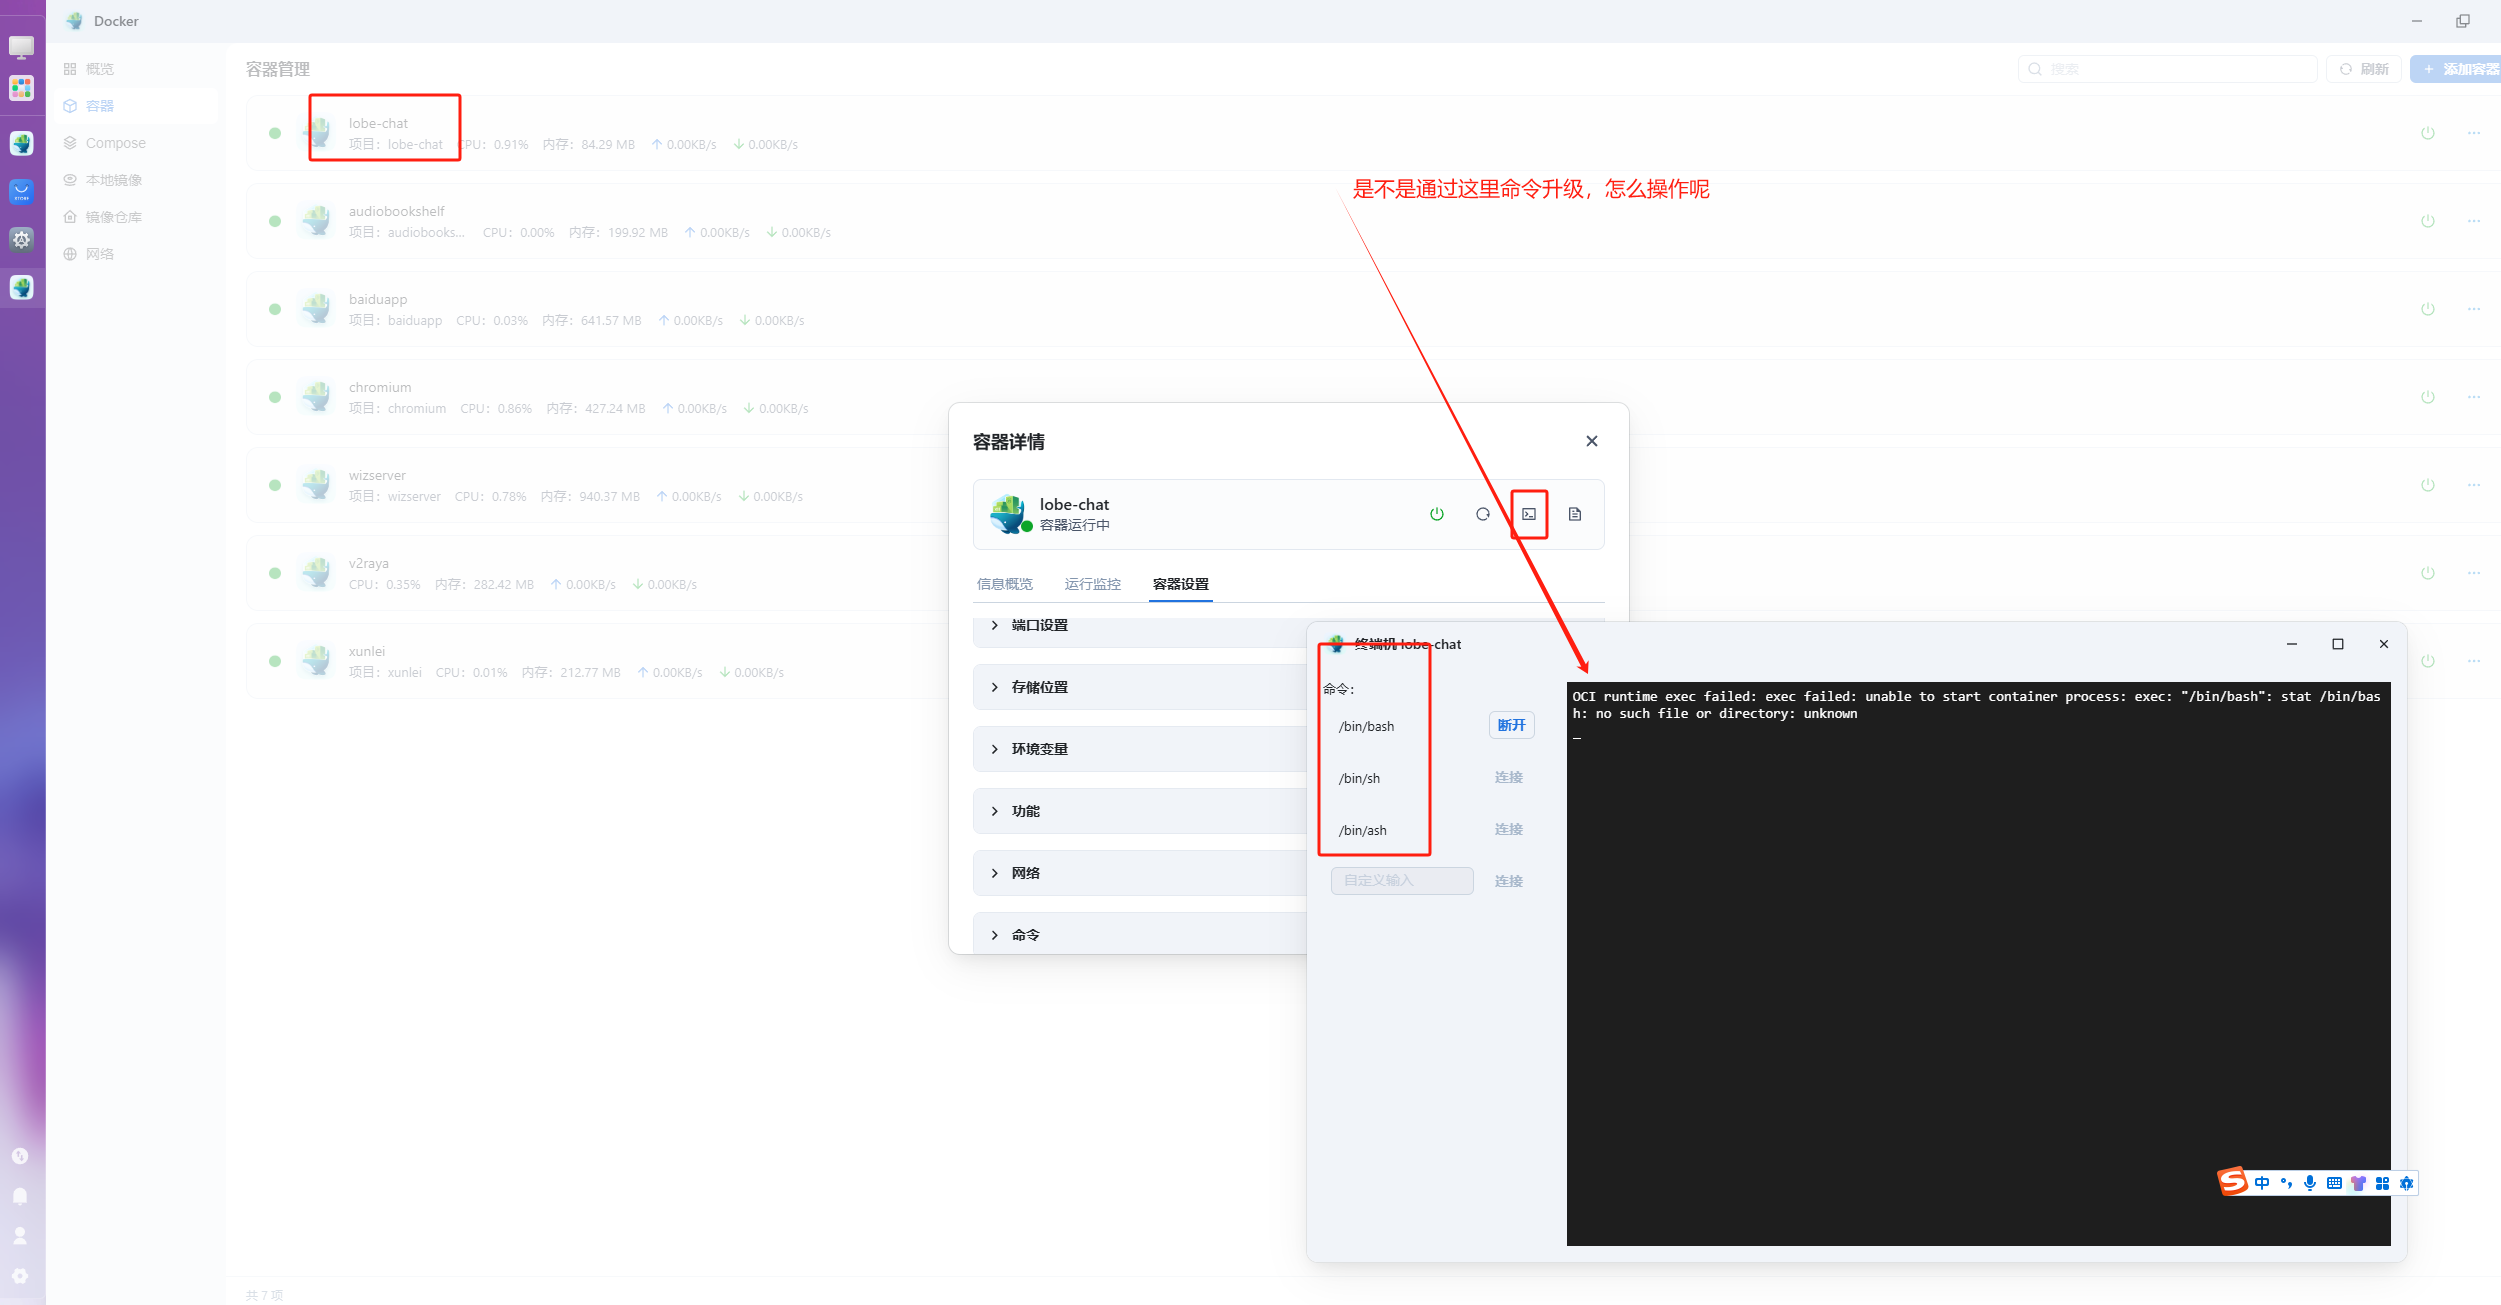
Task: Open the colorful app grid icon in dock
Action: pos(21,88)
